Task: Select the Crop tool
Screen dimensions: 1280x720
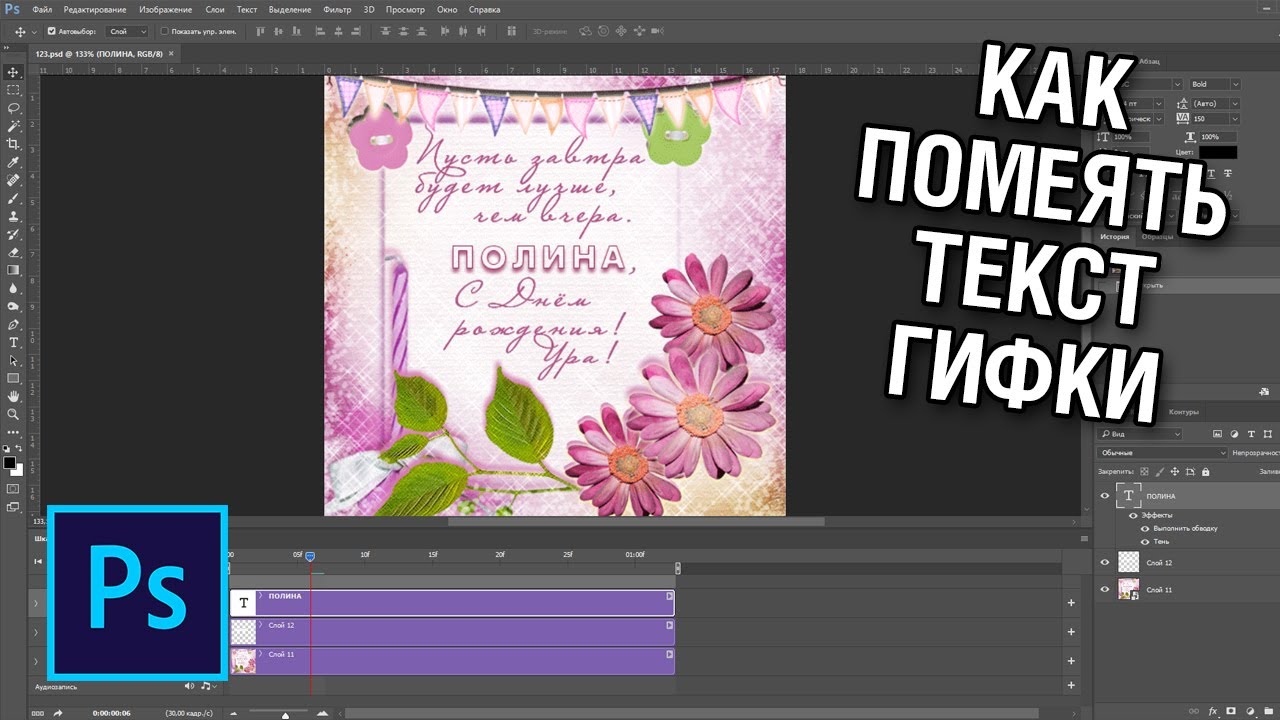Action: pyautogui.click(x=14, y=144)
